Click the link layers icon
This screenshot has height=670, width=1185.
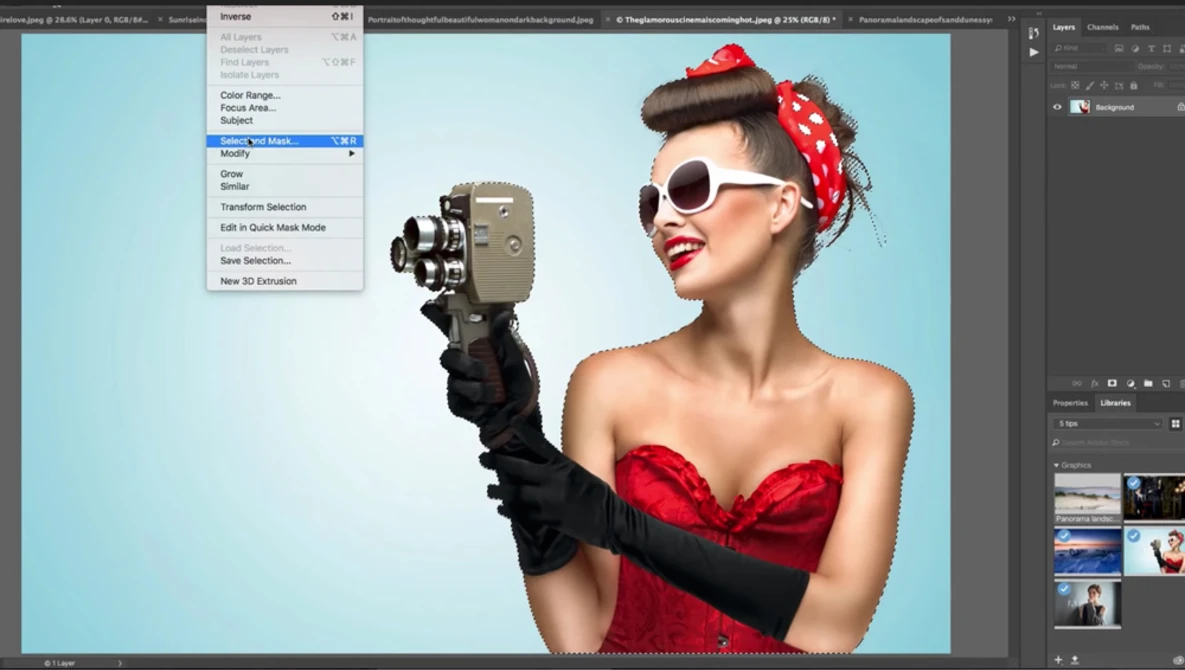pyautogui.click(x=1076, y=384)
